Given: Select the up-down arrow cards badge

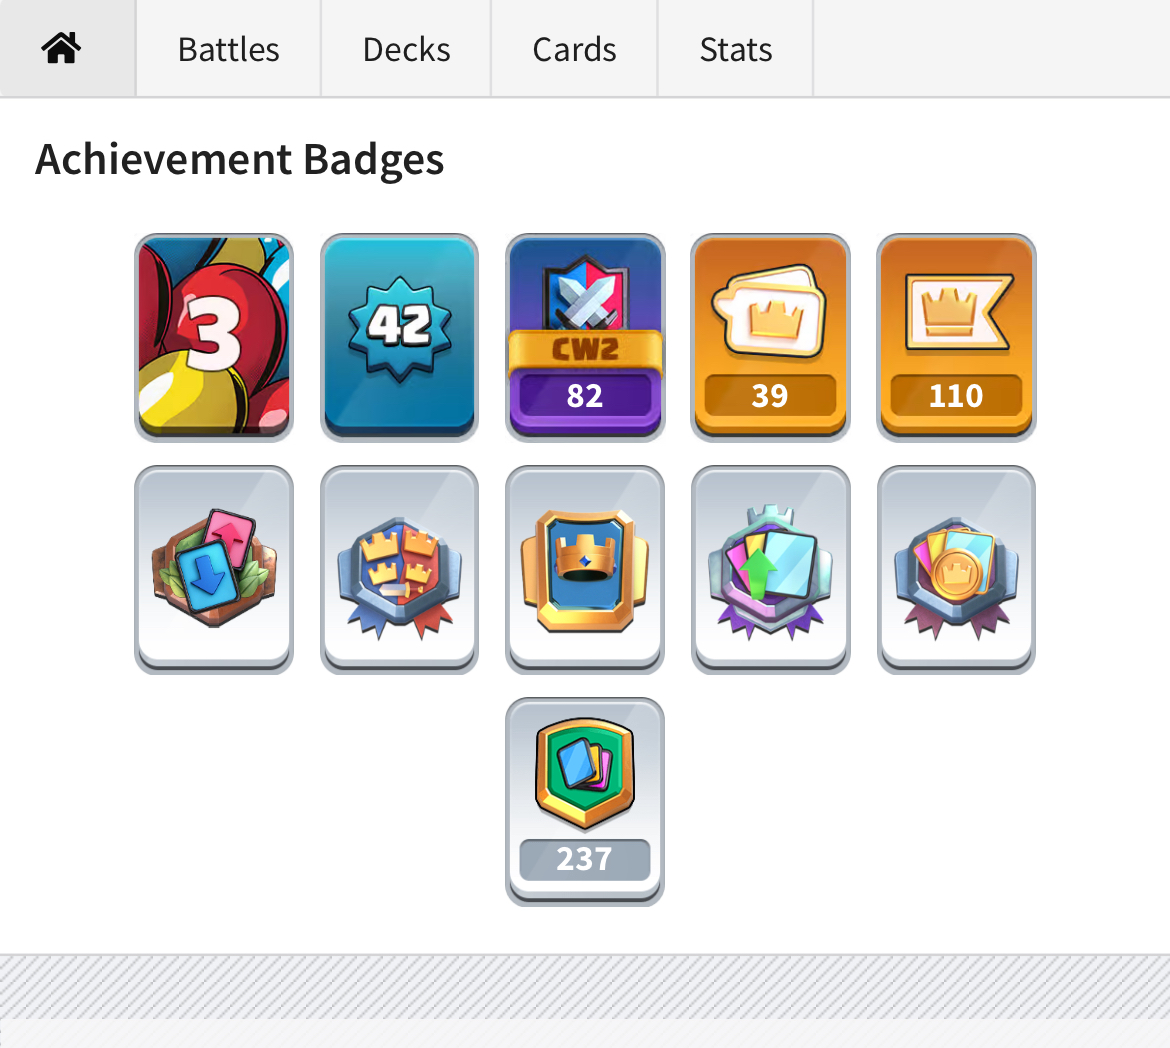Looking at the screenshot, I should [x=214, y=570].
